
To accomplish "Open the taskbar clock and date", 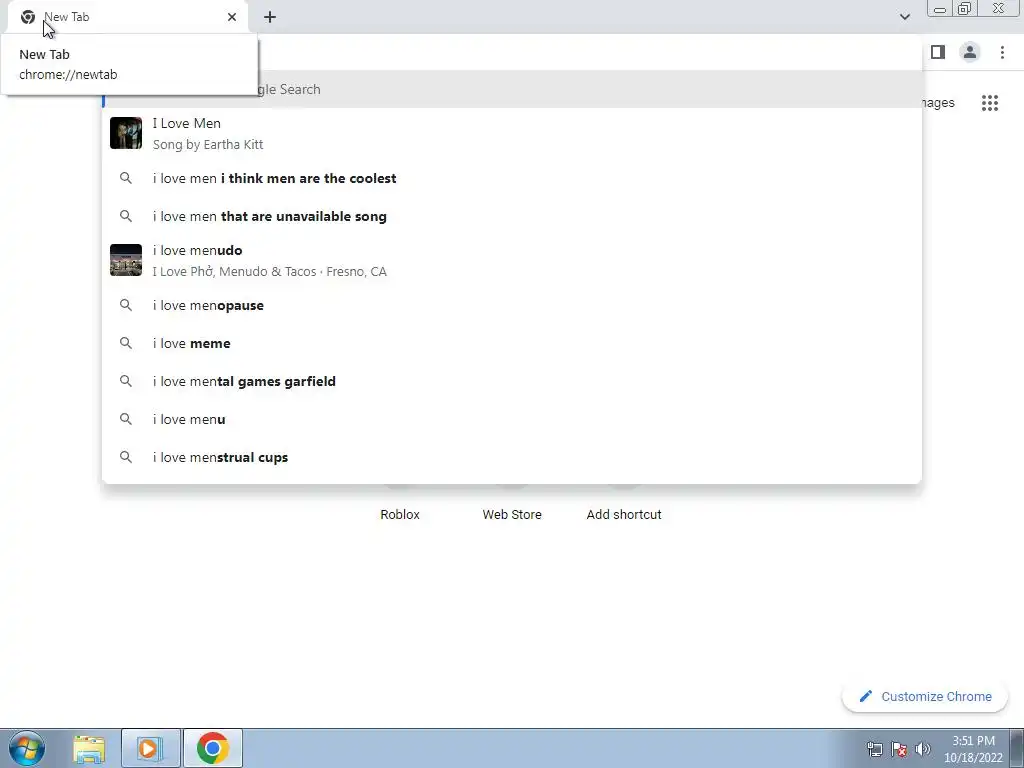I will [x=973, y=749].
